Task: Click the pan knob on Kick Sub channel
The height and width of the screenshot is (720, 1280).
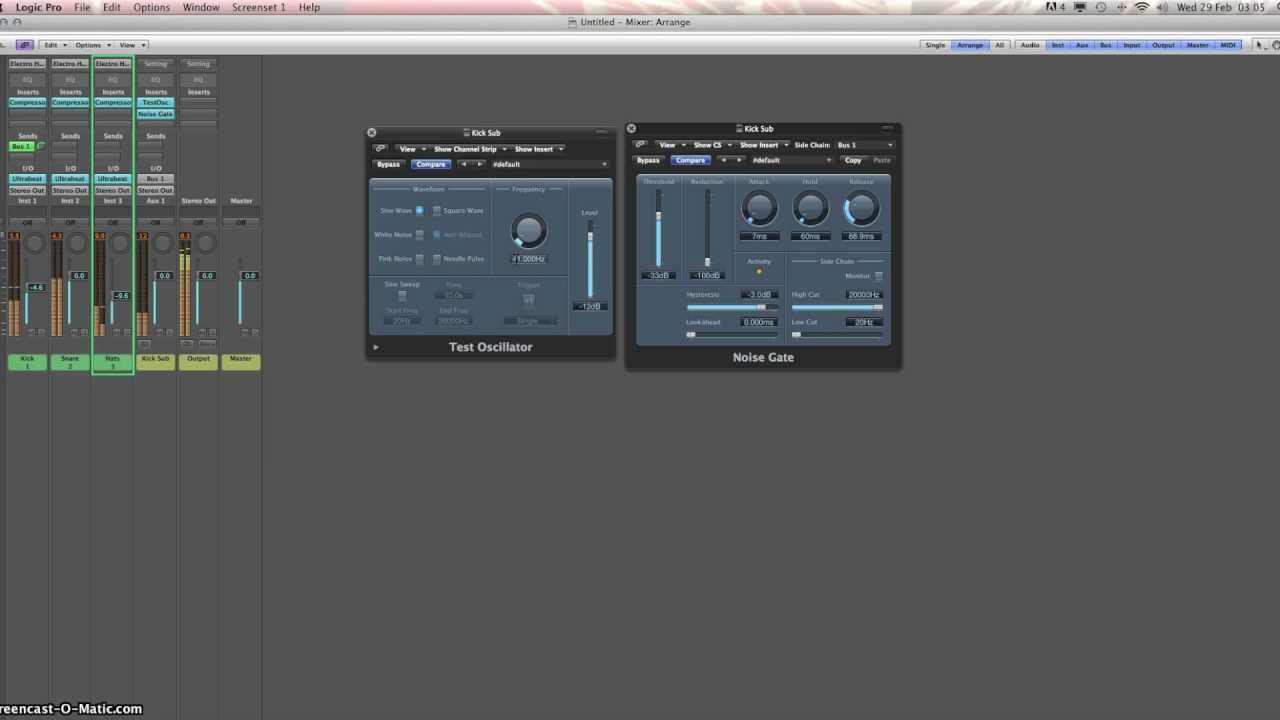Action: (164, 244)
